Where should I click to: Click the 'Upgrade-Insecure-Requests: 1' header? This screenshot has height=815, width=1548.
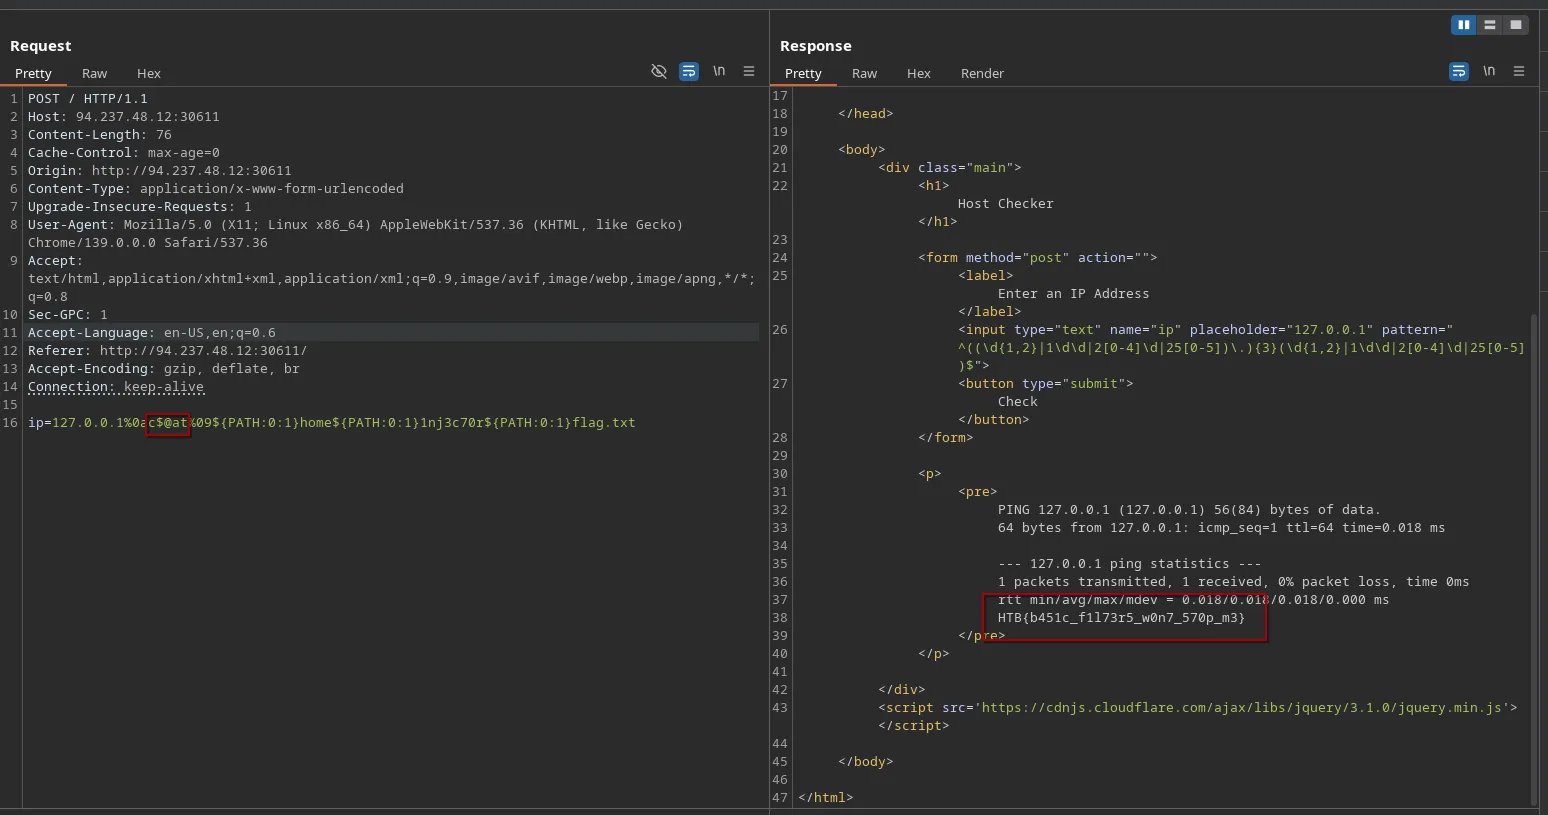click(140, 207)
